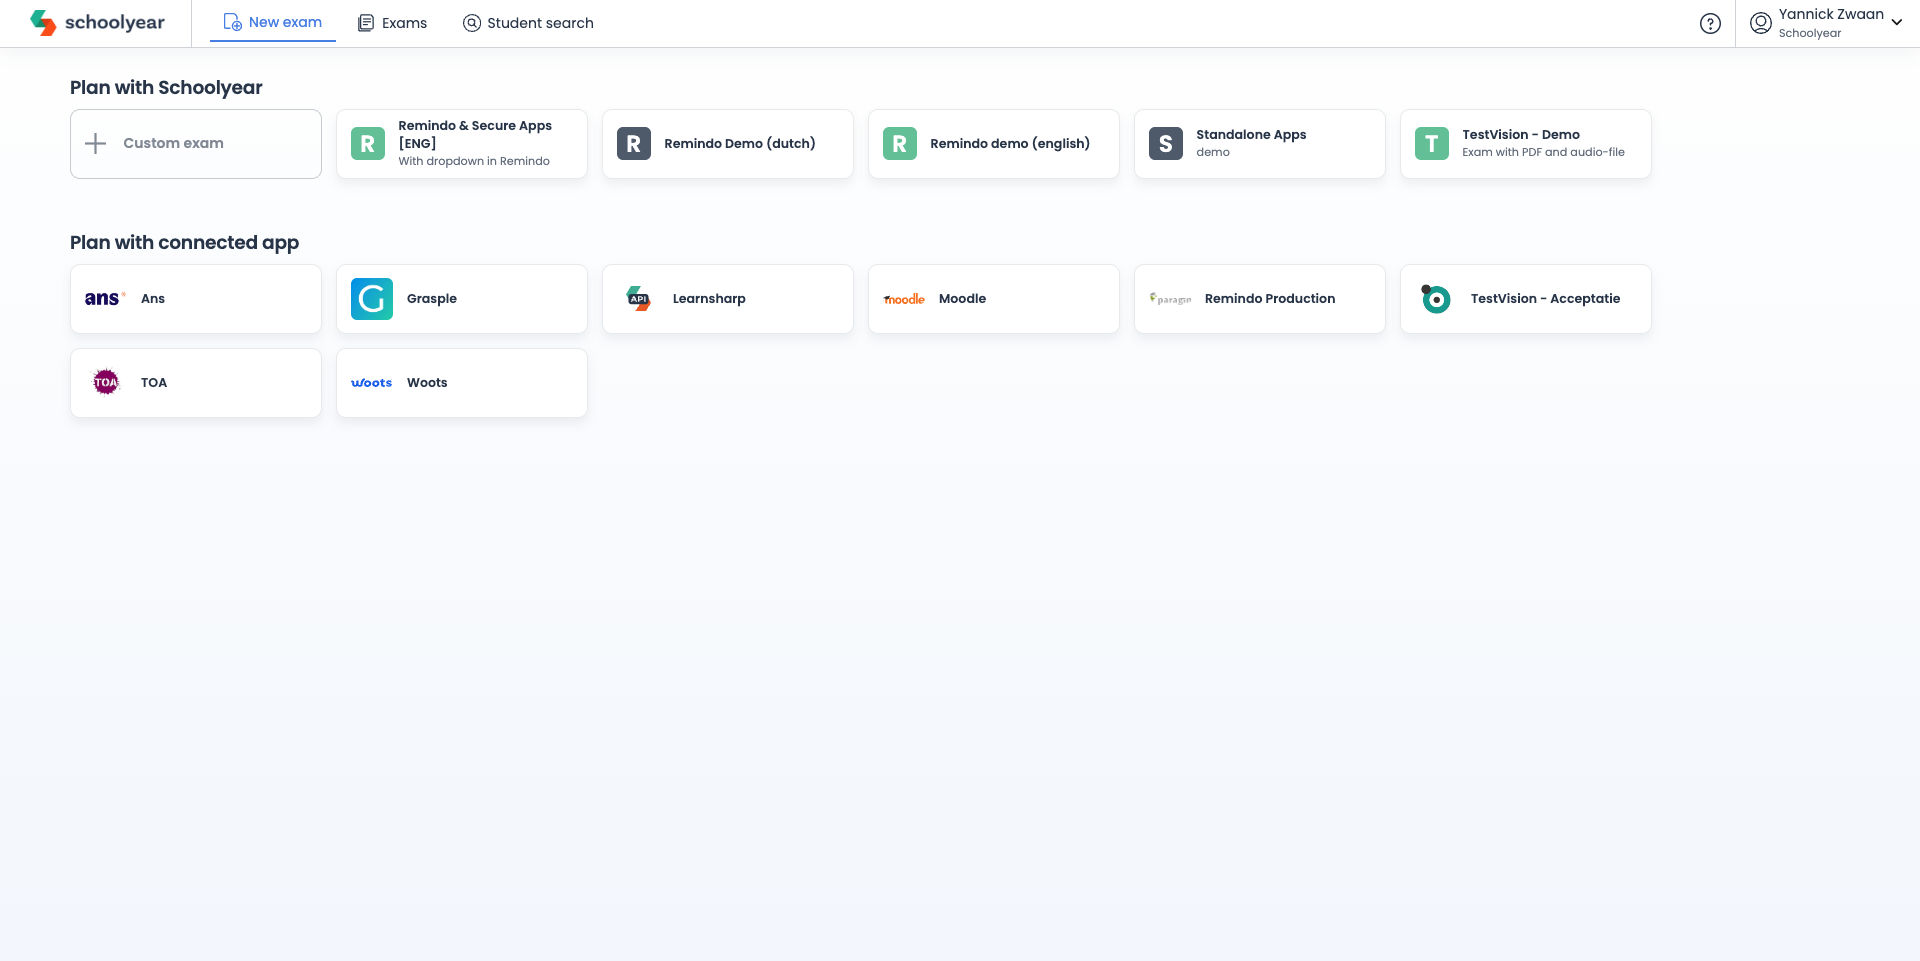The width and height of the screenshot is (1920, 961).
Task: Click the dark R icon of Remindo Demo (dutch)
Action: click(634, 144)
